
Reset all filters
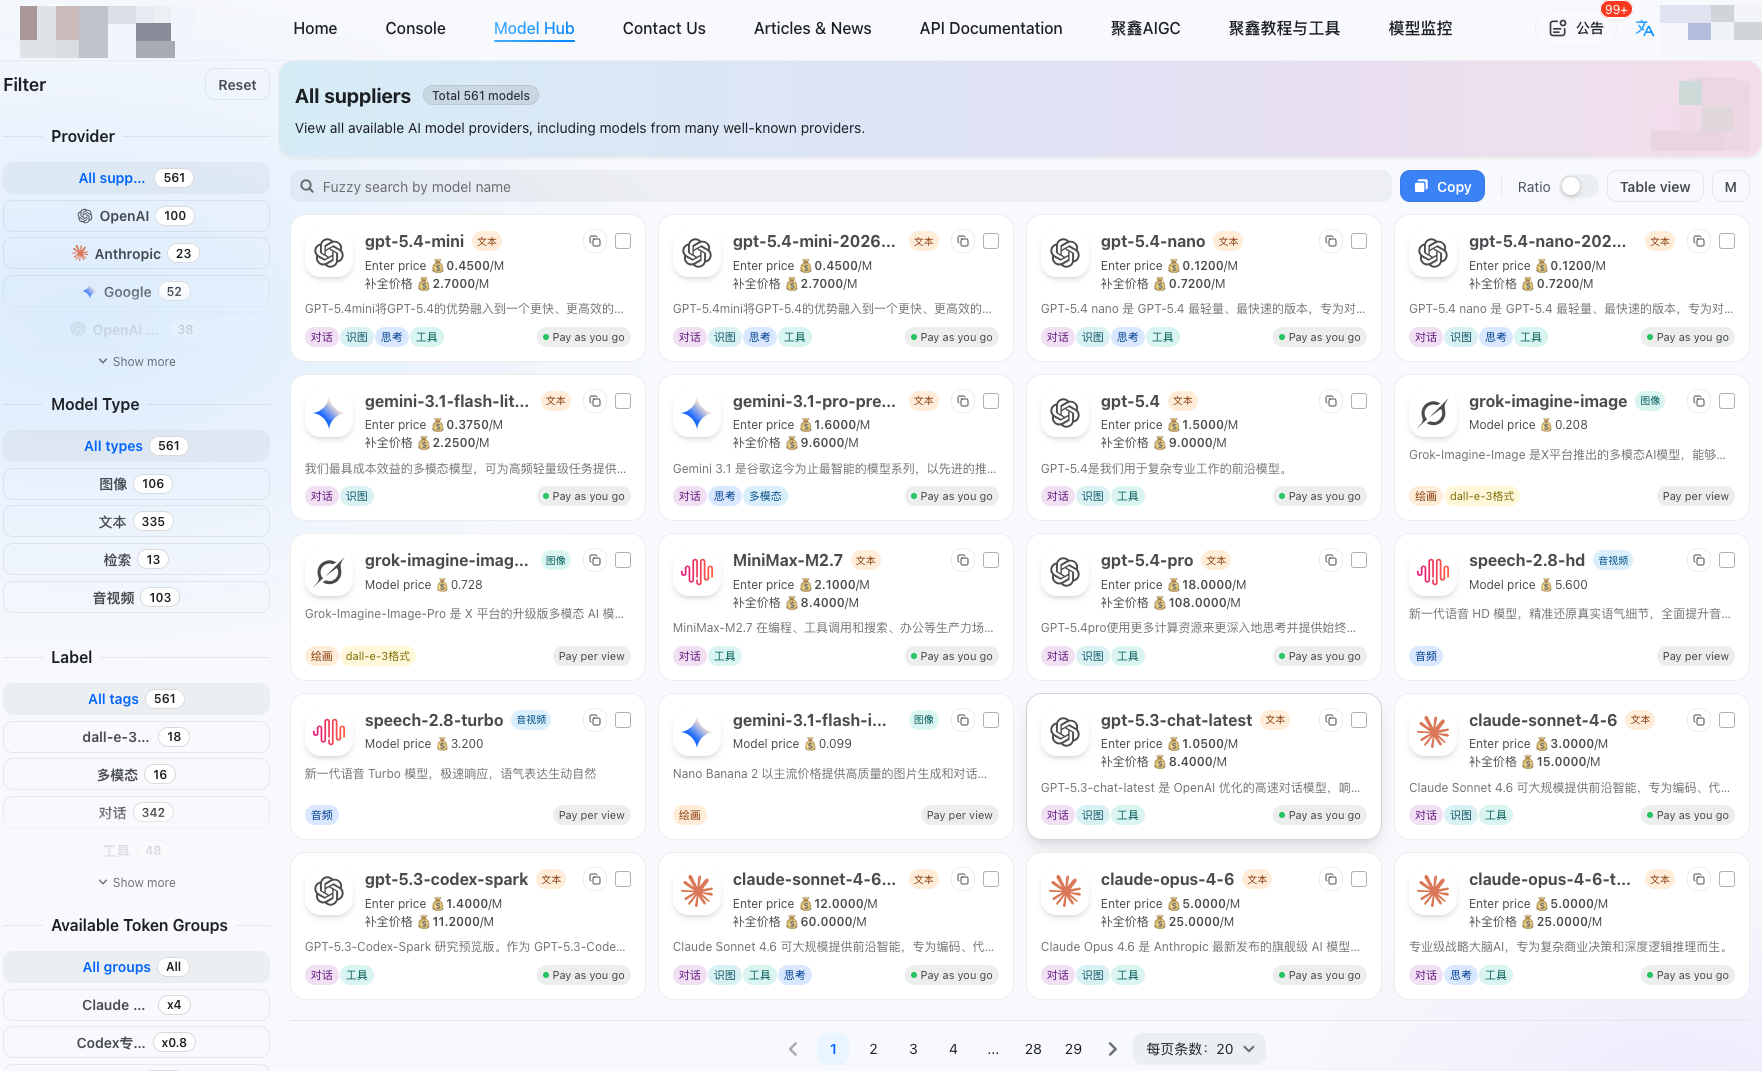tap(237, 84)
